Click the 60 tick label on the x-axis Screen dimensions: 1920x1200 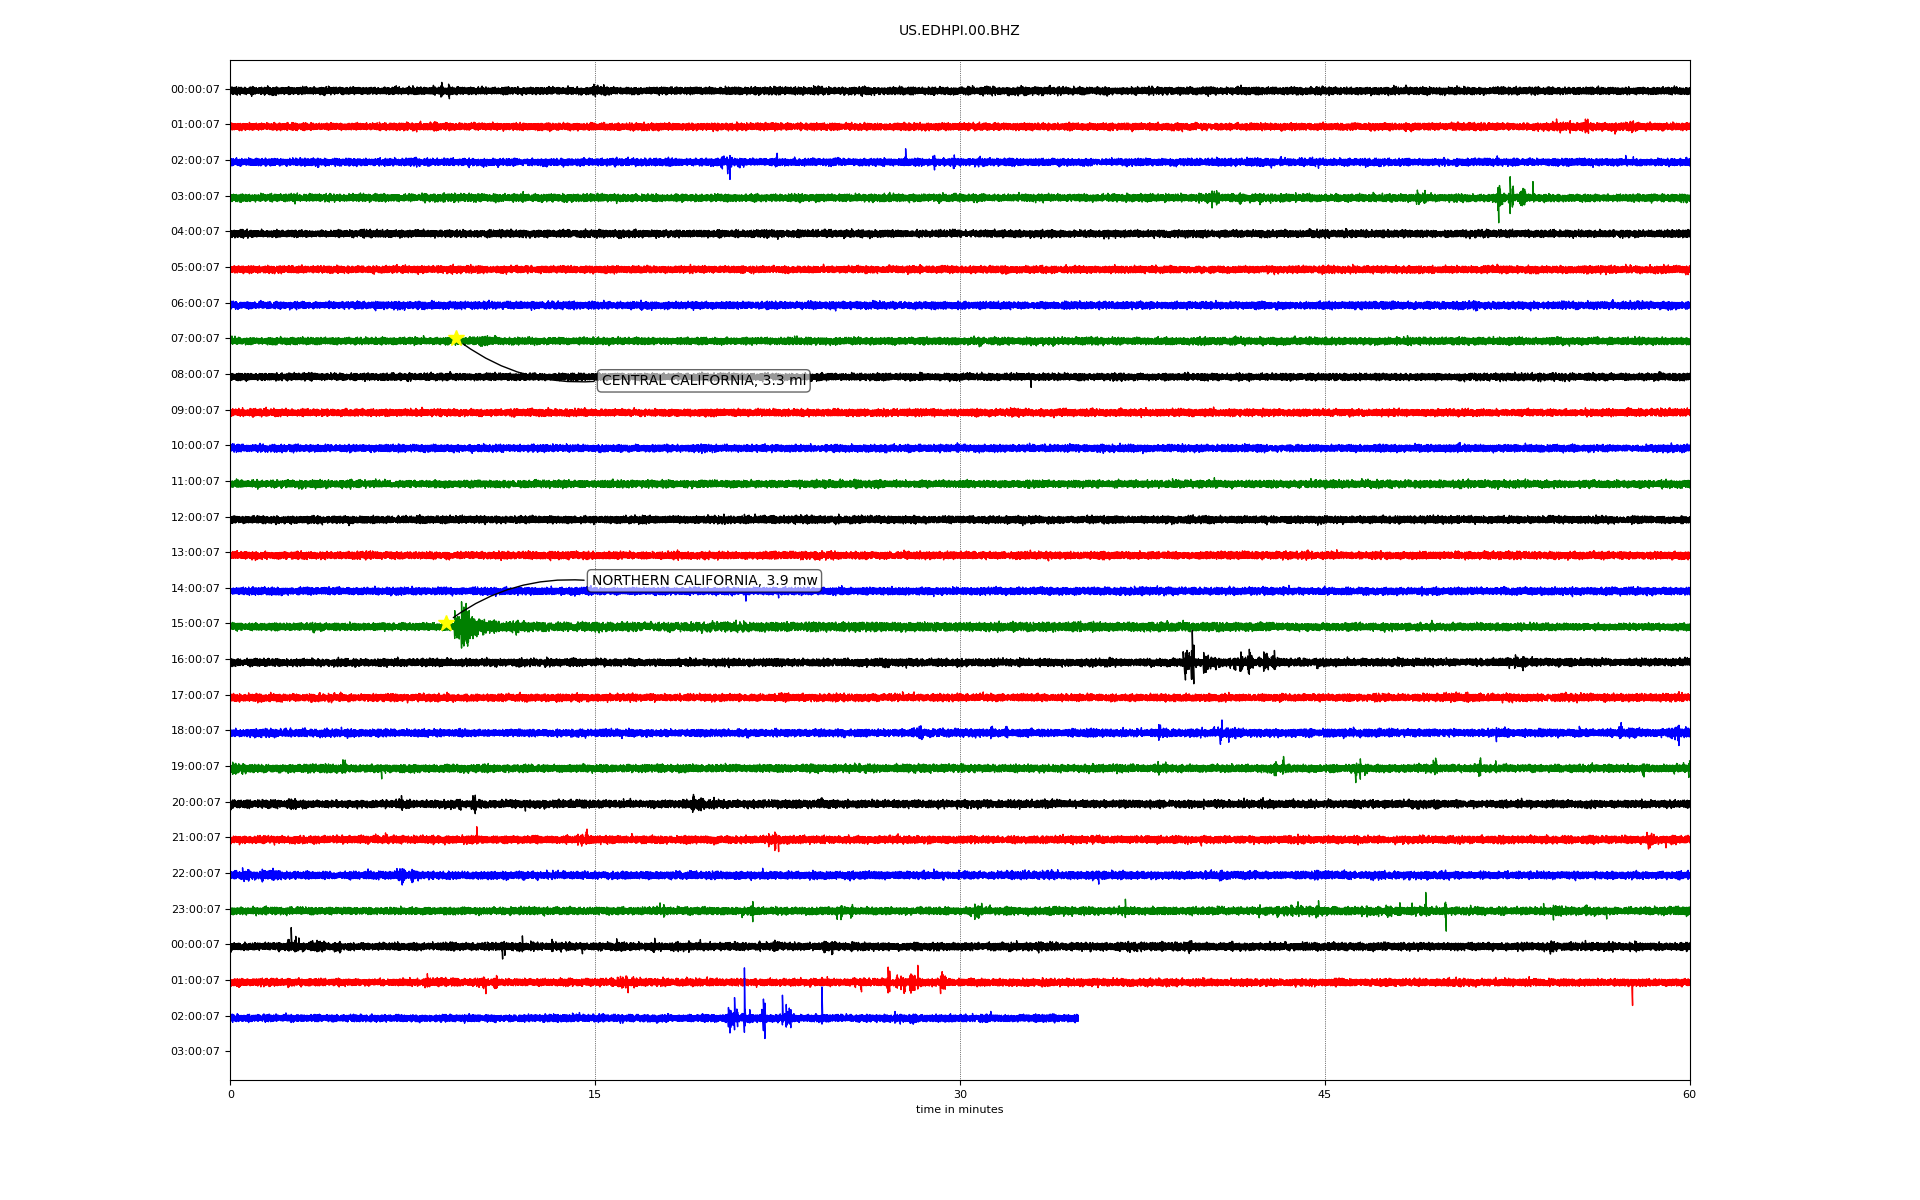click(1689, 1095)
